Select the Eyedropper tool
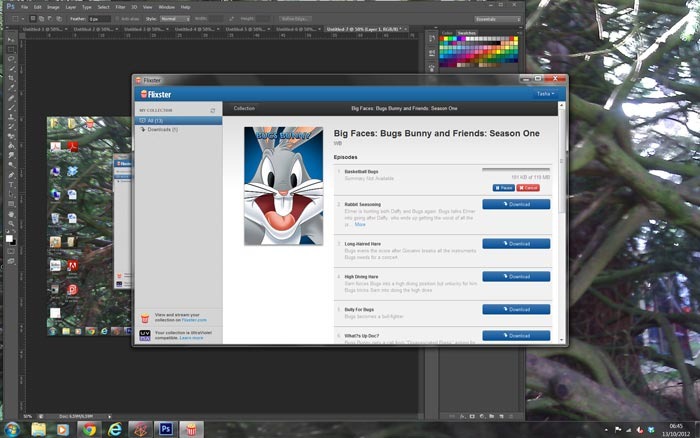 click(x=11, y=88)
